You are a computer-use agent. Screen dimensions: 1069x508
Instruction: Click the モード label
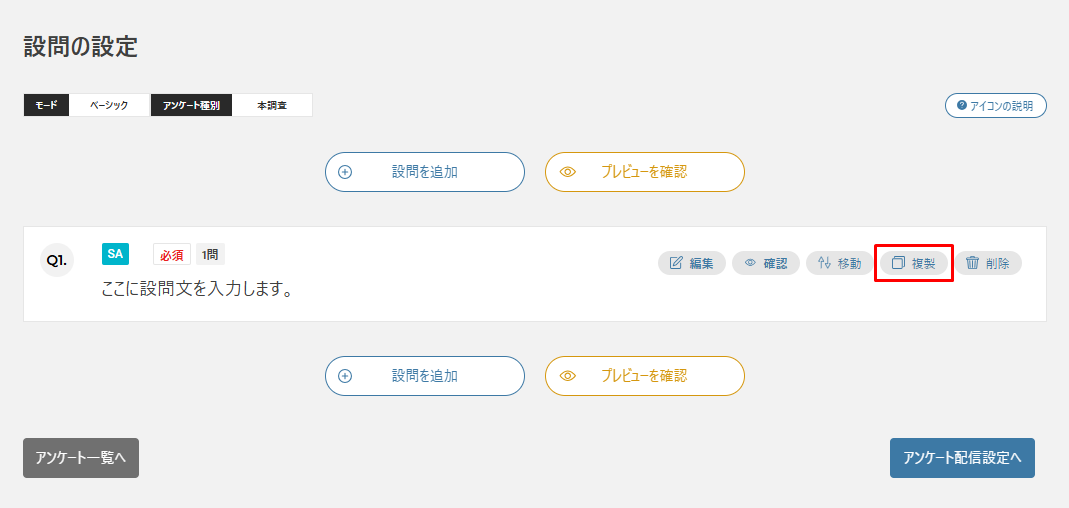tap(47, 105)
